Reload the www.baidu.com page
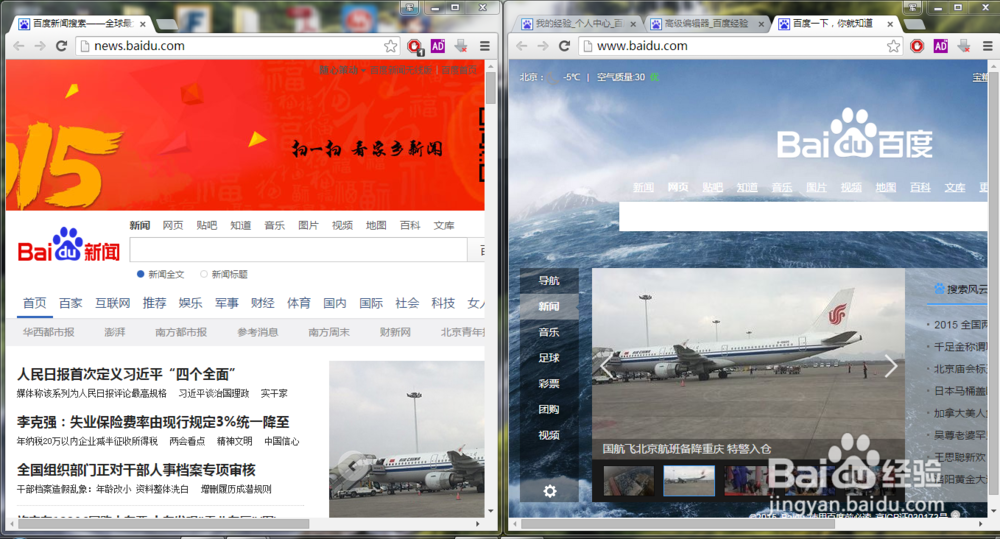1000x539 pixels. 564,46
